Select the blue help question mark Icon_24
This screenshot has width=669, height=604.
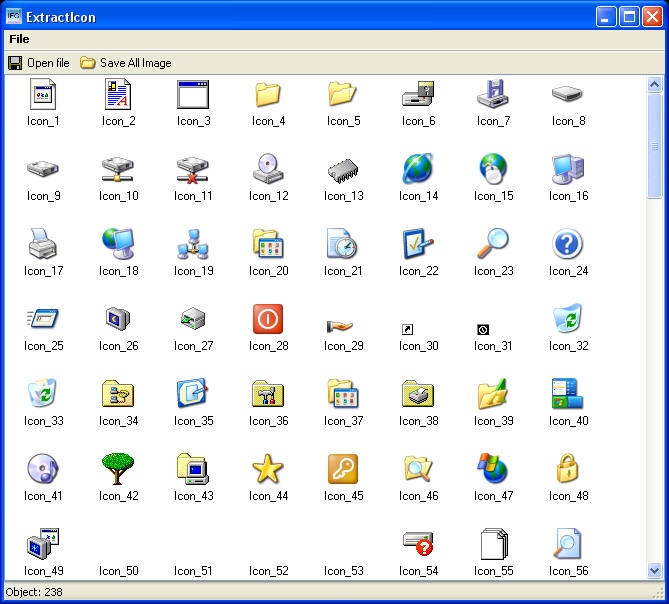click(568, 244)
